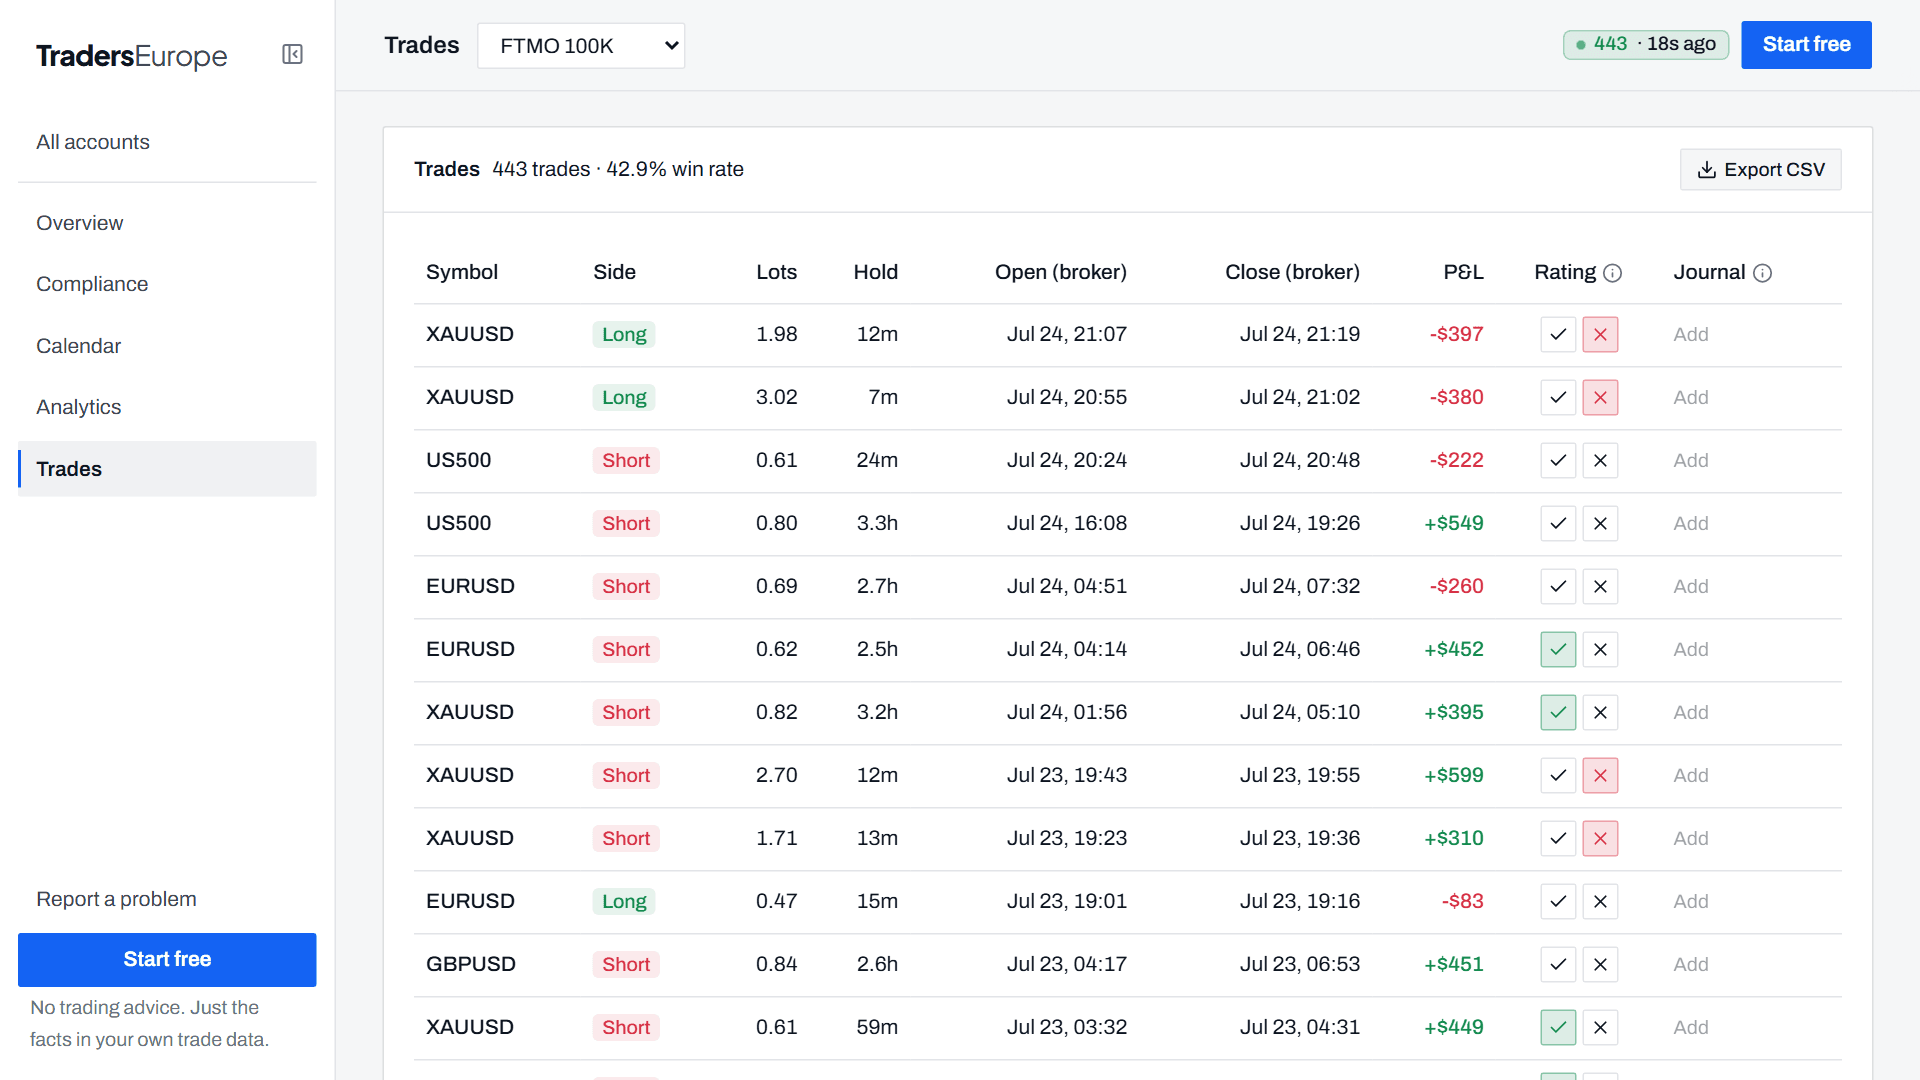Click the 443 sync status badge
The width and height of the screenshot is (1920, 1080).
[1645, 45]
